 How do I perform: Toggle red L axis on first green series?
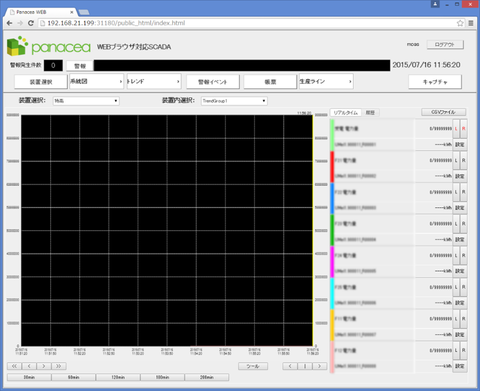(456, 128)
